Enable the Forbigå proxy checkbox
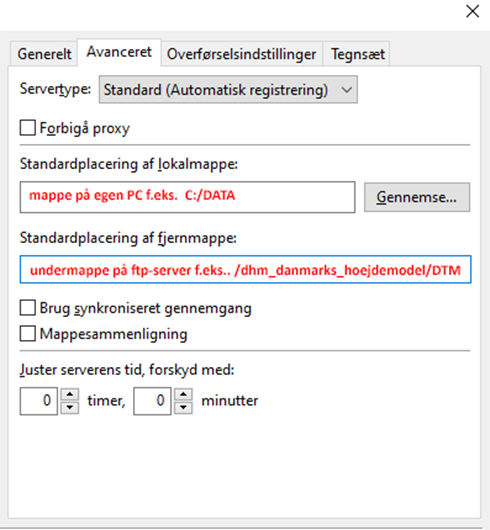 28,128
